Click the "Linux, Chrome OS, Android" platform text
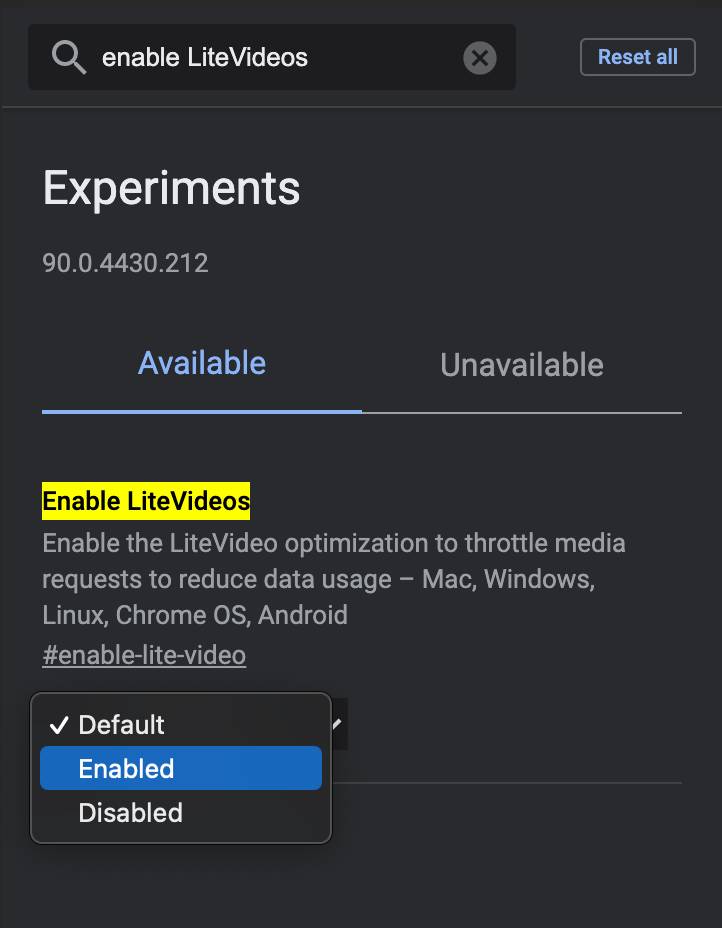The width and height of the screenshot is (722, 928). coord(195,614)
